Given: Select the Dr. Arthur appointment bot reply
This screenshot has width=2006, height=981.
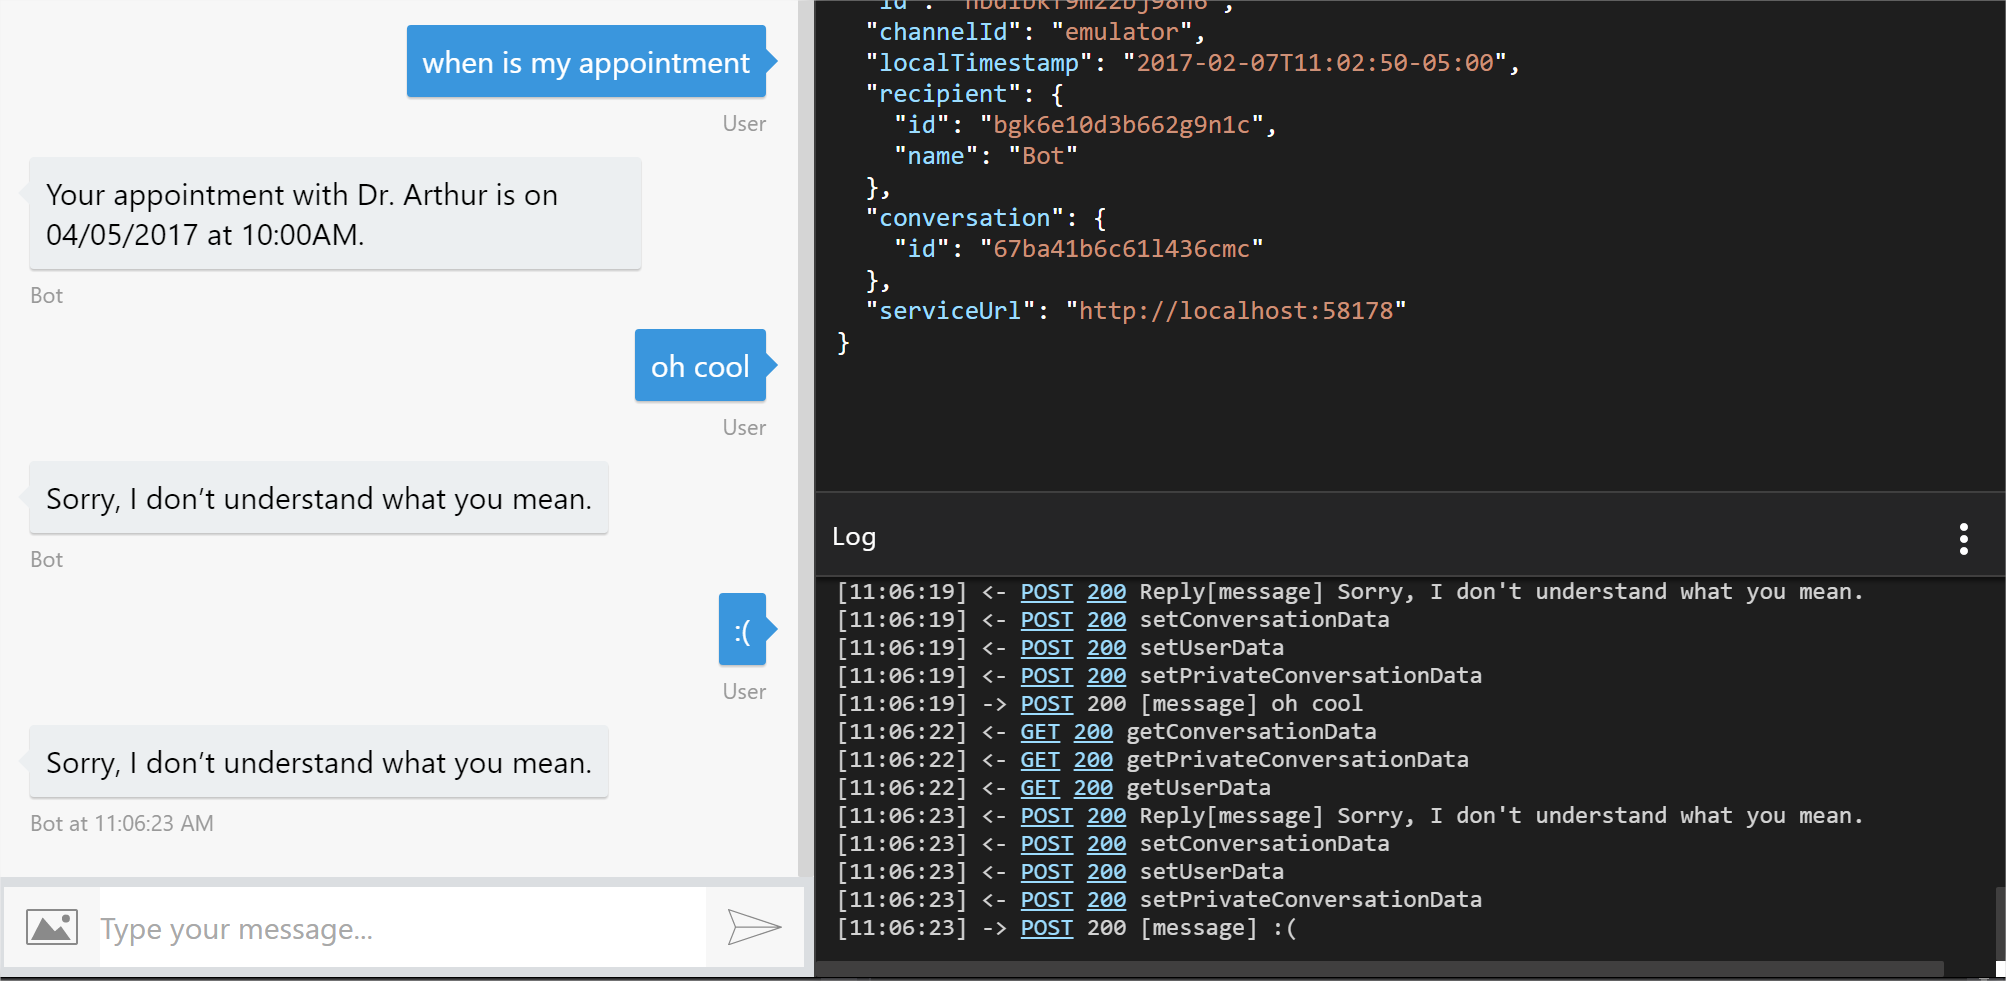Looking at the screenshot, I should [x=335, y=214].
